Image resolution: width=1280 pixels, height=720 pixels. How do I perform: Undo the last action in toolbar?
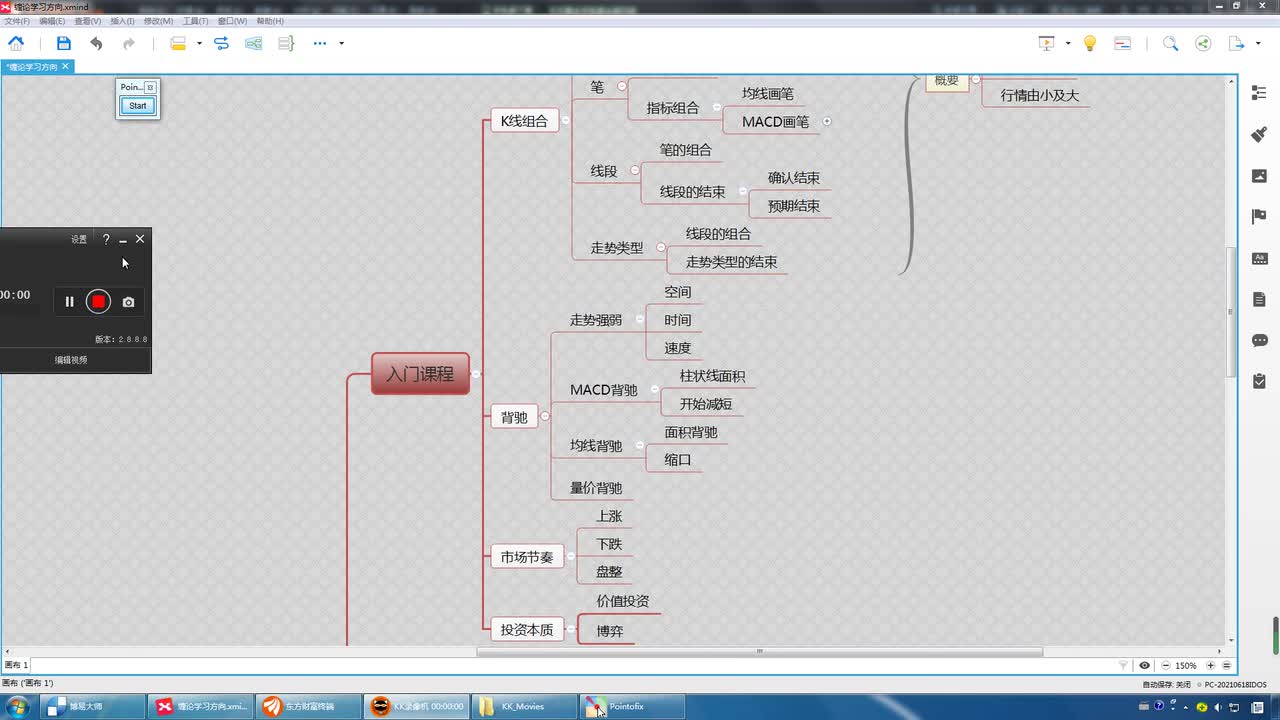tap(96, 43)
